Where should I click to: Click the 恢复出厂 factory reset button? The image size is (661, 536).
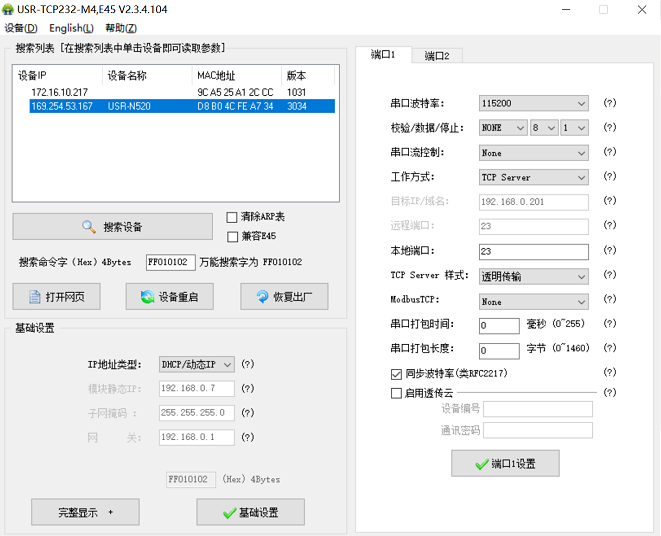tap(284, 297)
